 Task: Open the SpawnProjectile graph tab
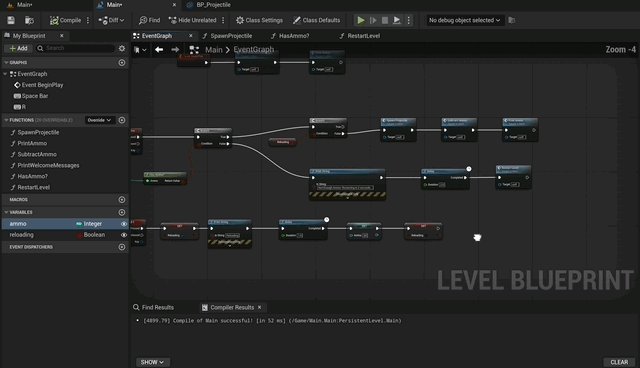coord(231,36)
